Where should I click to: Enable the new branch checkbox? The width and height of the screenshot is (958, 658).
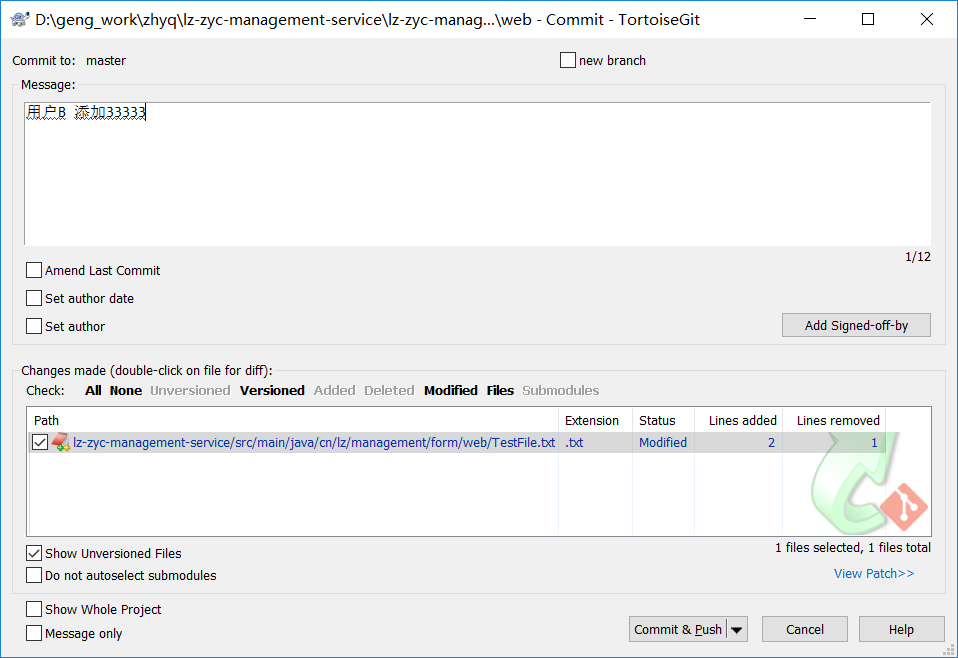[568, 60]
